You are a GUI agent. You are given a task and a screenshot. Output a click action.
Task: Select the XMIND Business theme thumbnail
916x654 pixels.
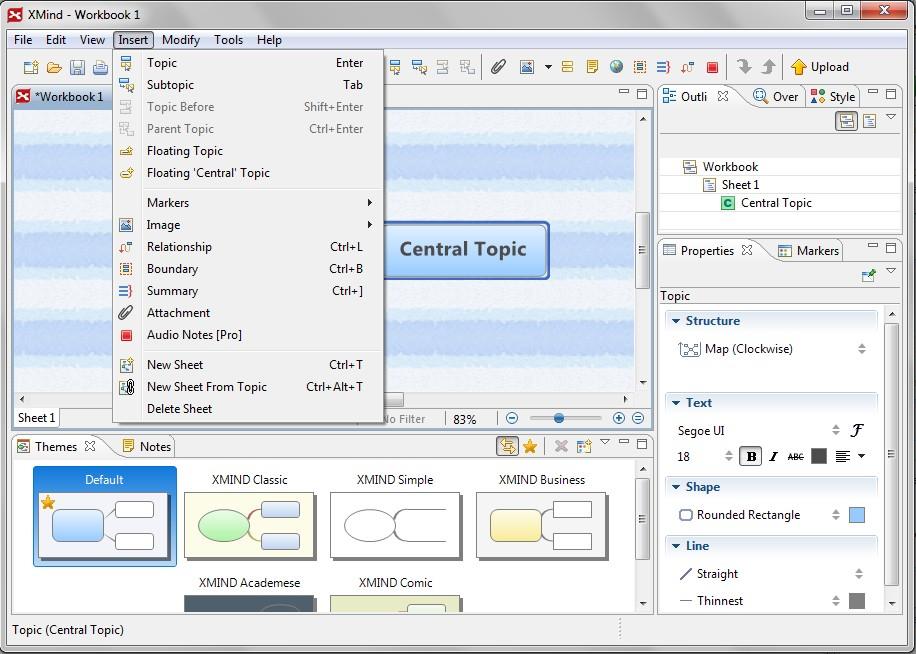(x=542, y=525)
